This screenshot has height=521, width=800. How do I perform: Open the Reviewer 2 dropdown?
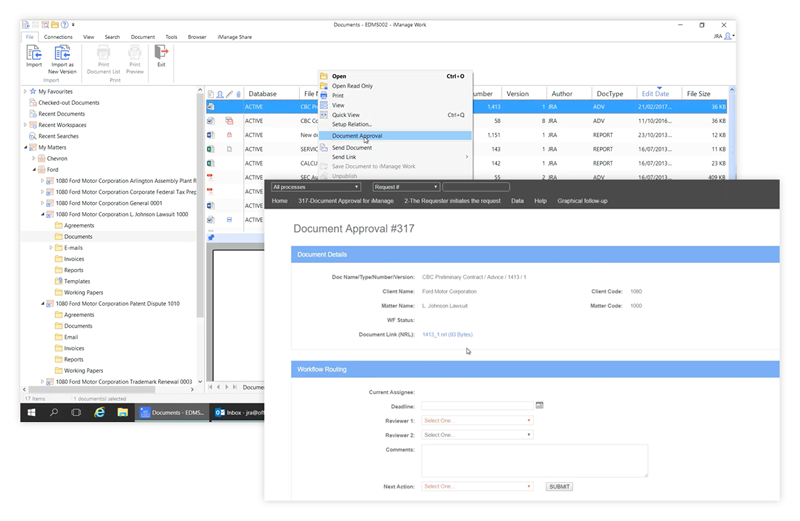pyautogui.click(x=477, y=435)
